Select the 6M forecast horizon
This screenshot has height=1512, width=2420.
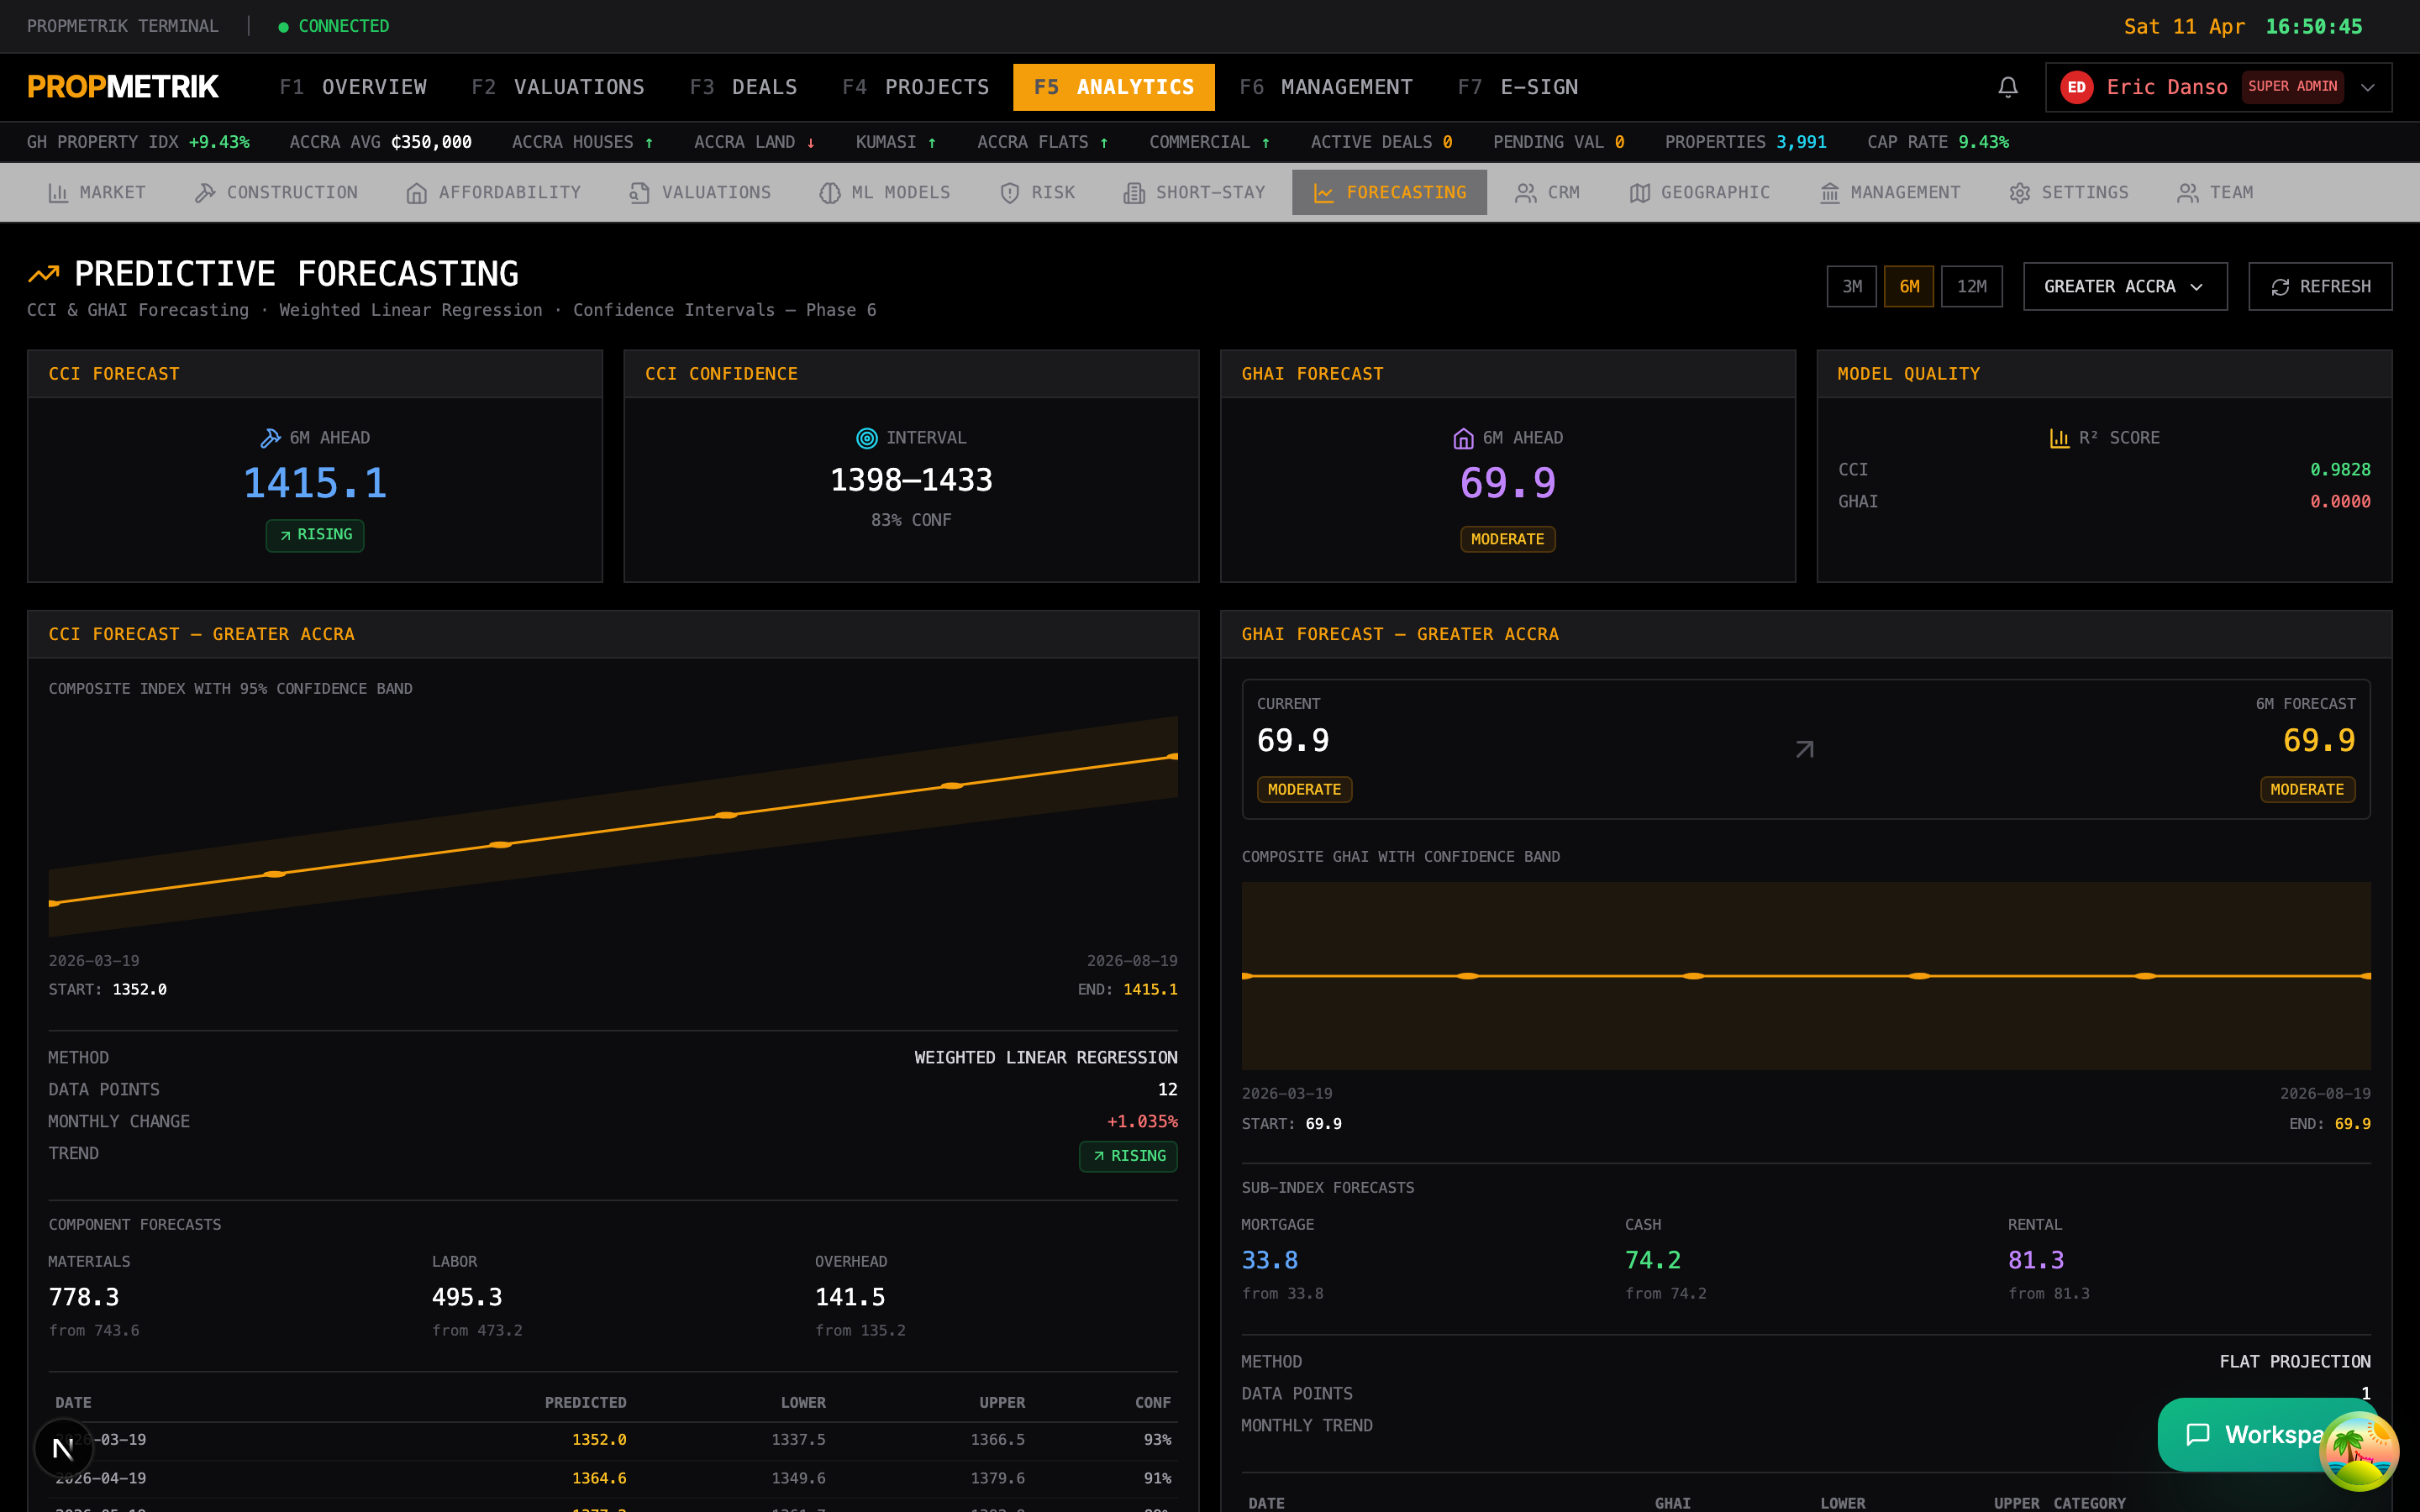(x=1908, y=286)
